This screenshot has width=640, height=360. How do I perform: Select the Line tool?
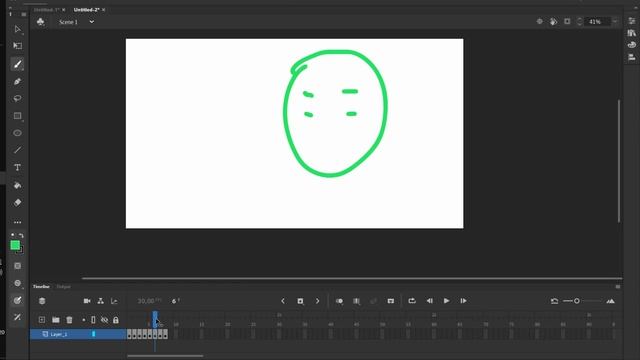pyautogui.click(x=17, y=150)
